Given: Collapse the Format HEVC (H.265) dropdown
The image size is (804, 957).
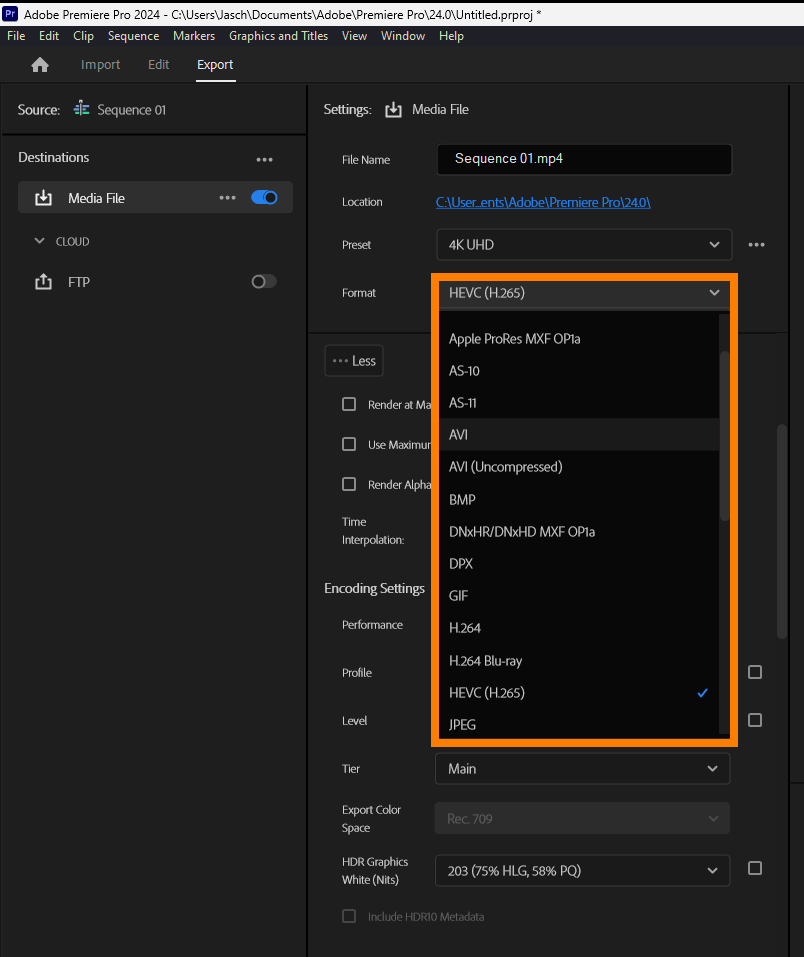Looking at the screenshot, I should [x=584, y=293].
